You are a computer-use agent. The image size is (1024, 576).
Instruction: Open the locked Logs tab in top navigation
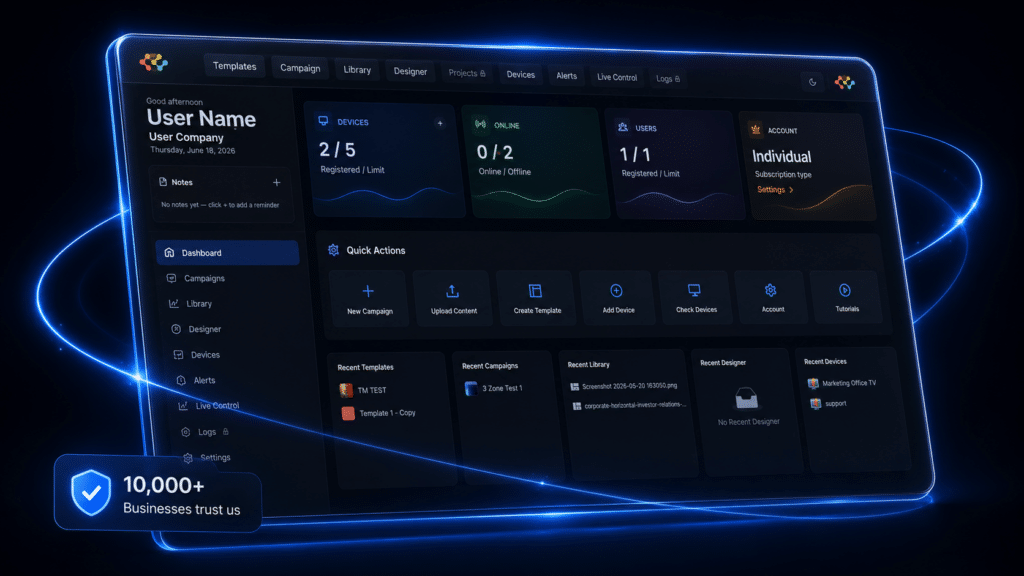(x=667, y=78)
